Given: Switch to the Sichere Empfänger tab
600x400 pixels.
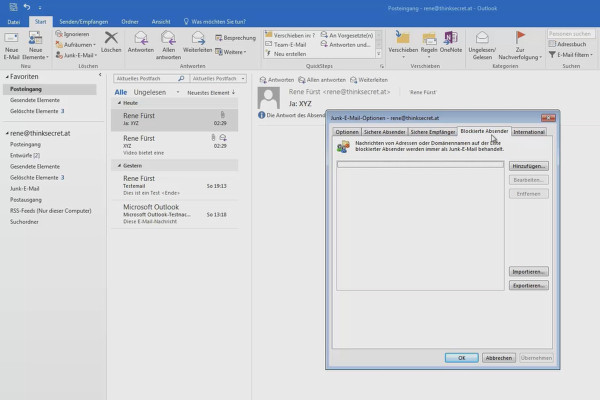Looking at the screenshot, I should coord(433,132).
